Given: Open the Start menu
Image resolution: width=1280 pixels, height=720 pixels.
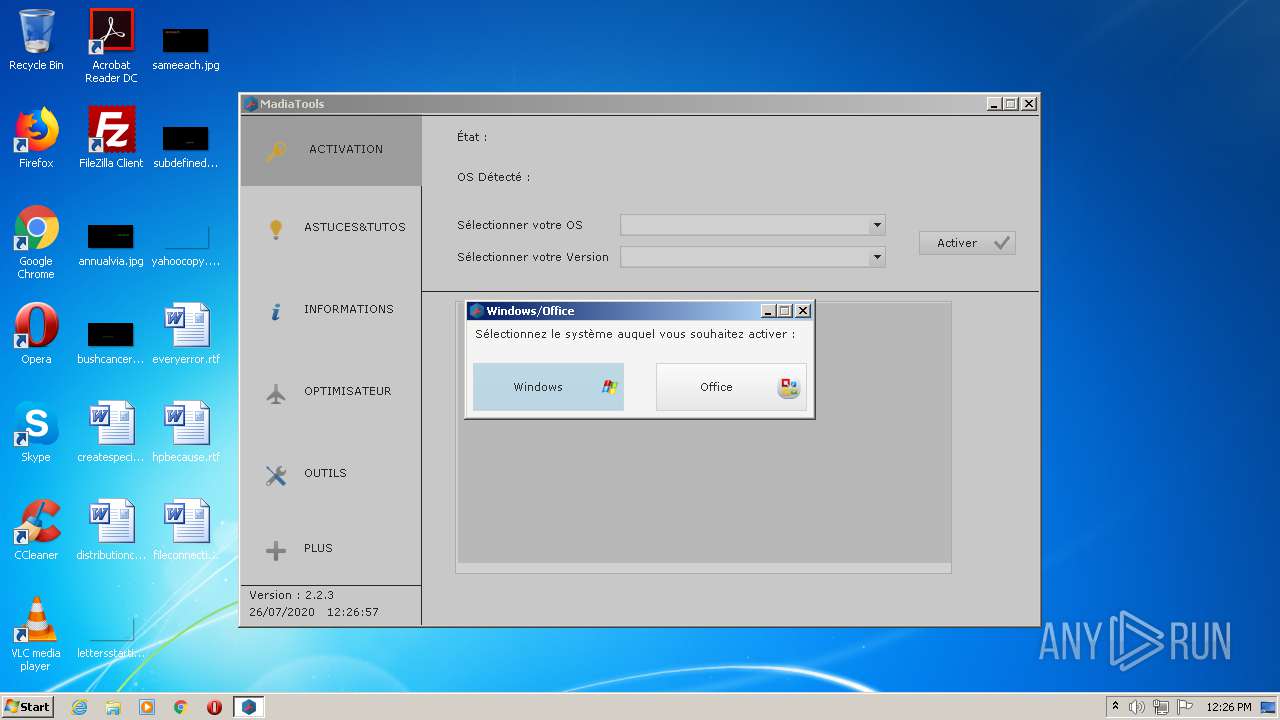Looking at the screenshot, I should tap(27, 707).
